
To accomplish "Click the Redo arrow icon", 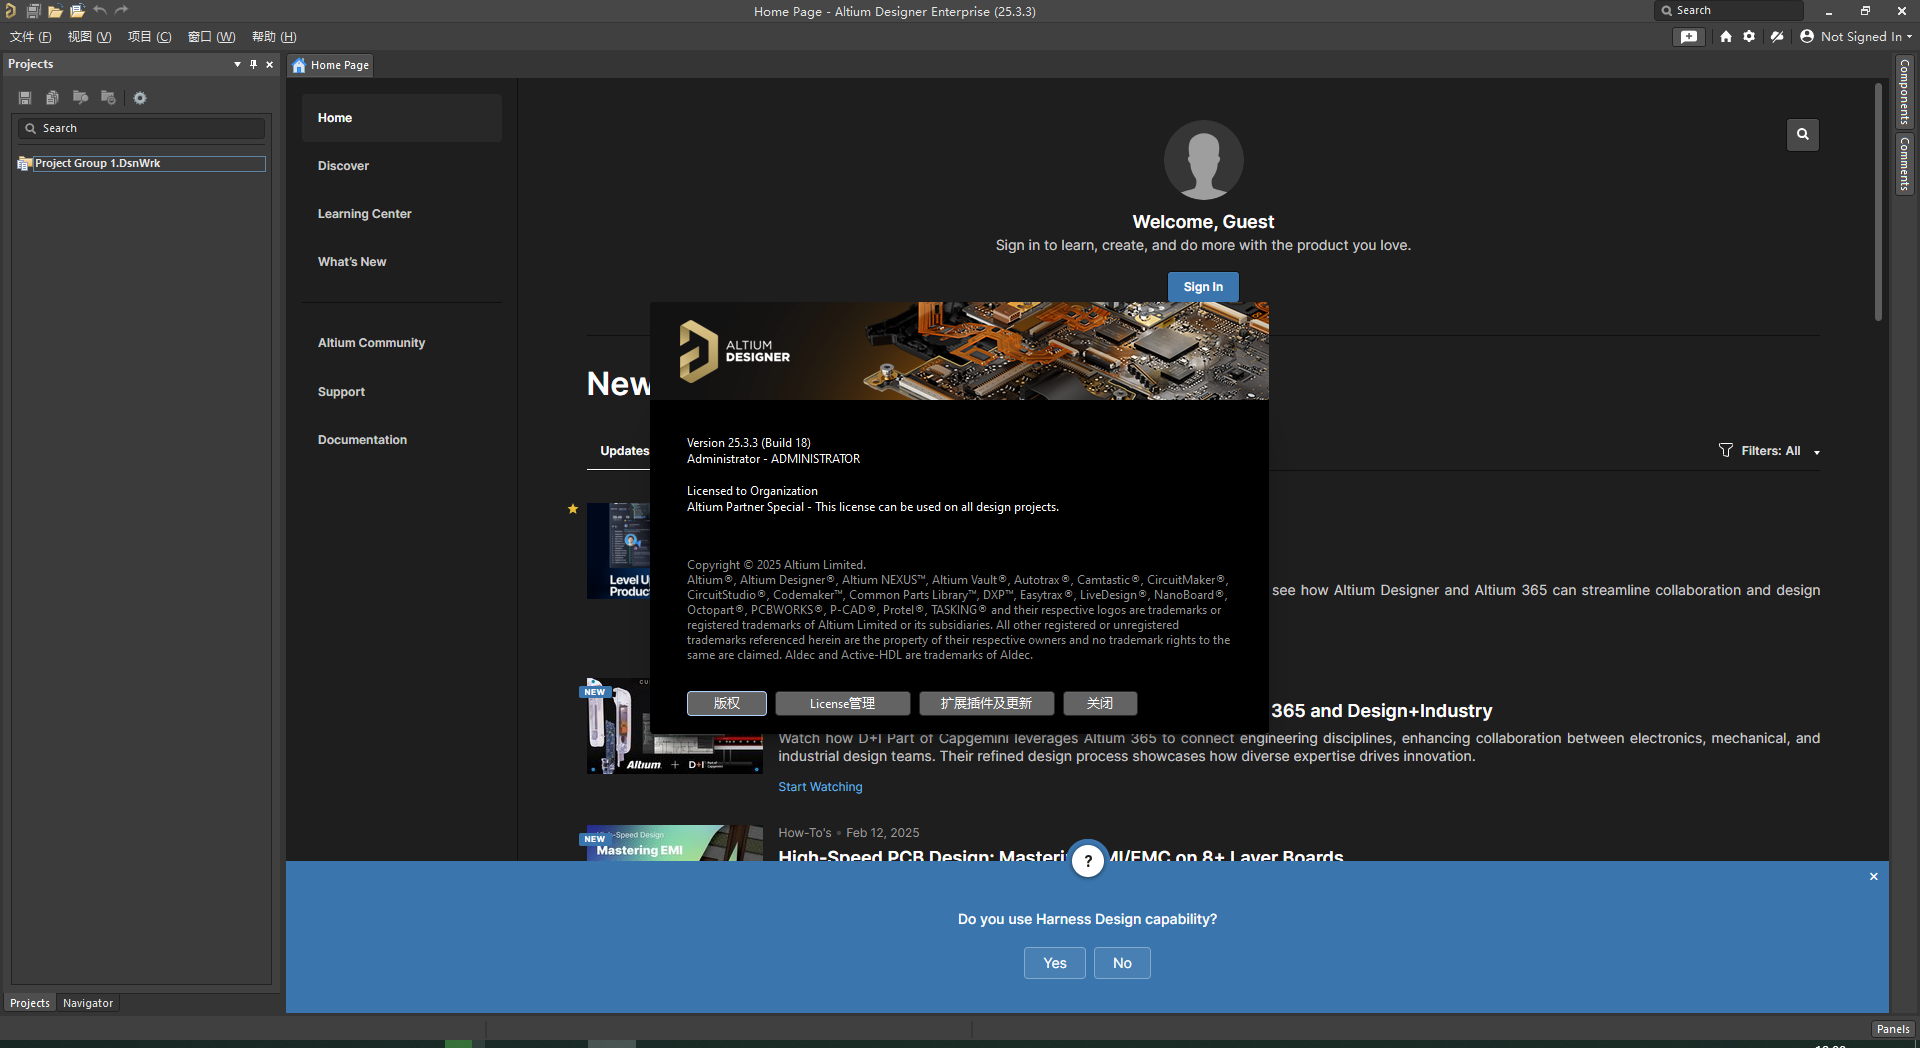I will pyautogui.click(x=122, y=11).
